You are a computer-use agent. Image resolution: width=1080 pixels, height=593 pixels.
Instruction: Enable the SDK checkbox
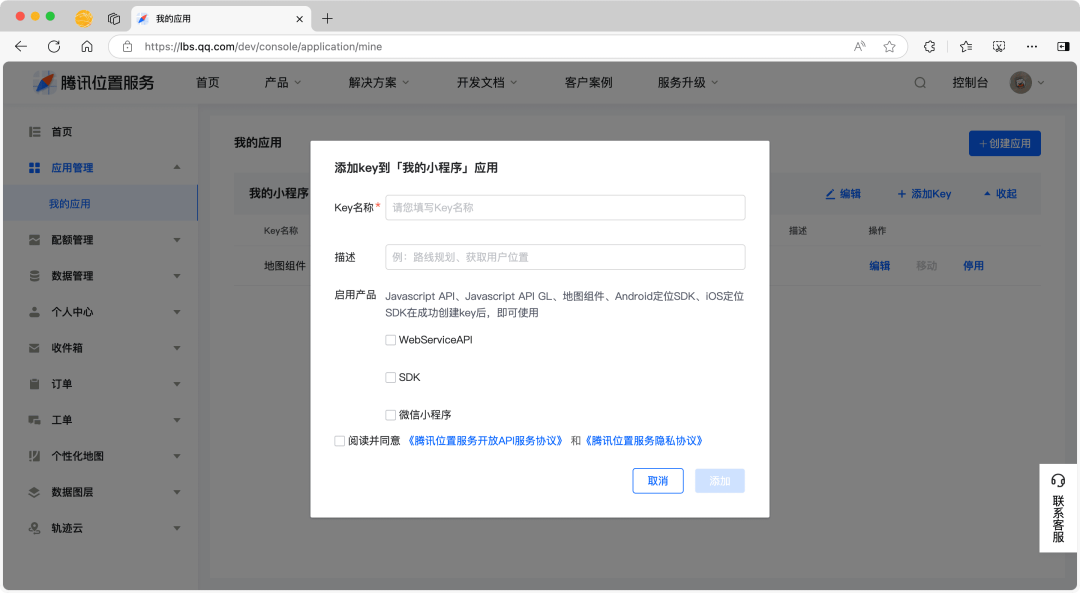point(391,377)
